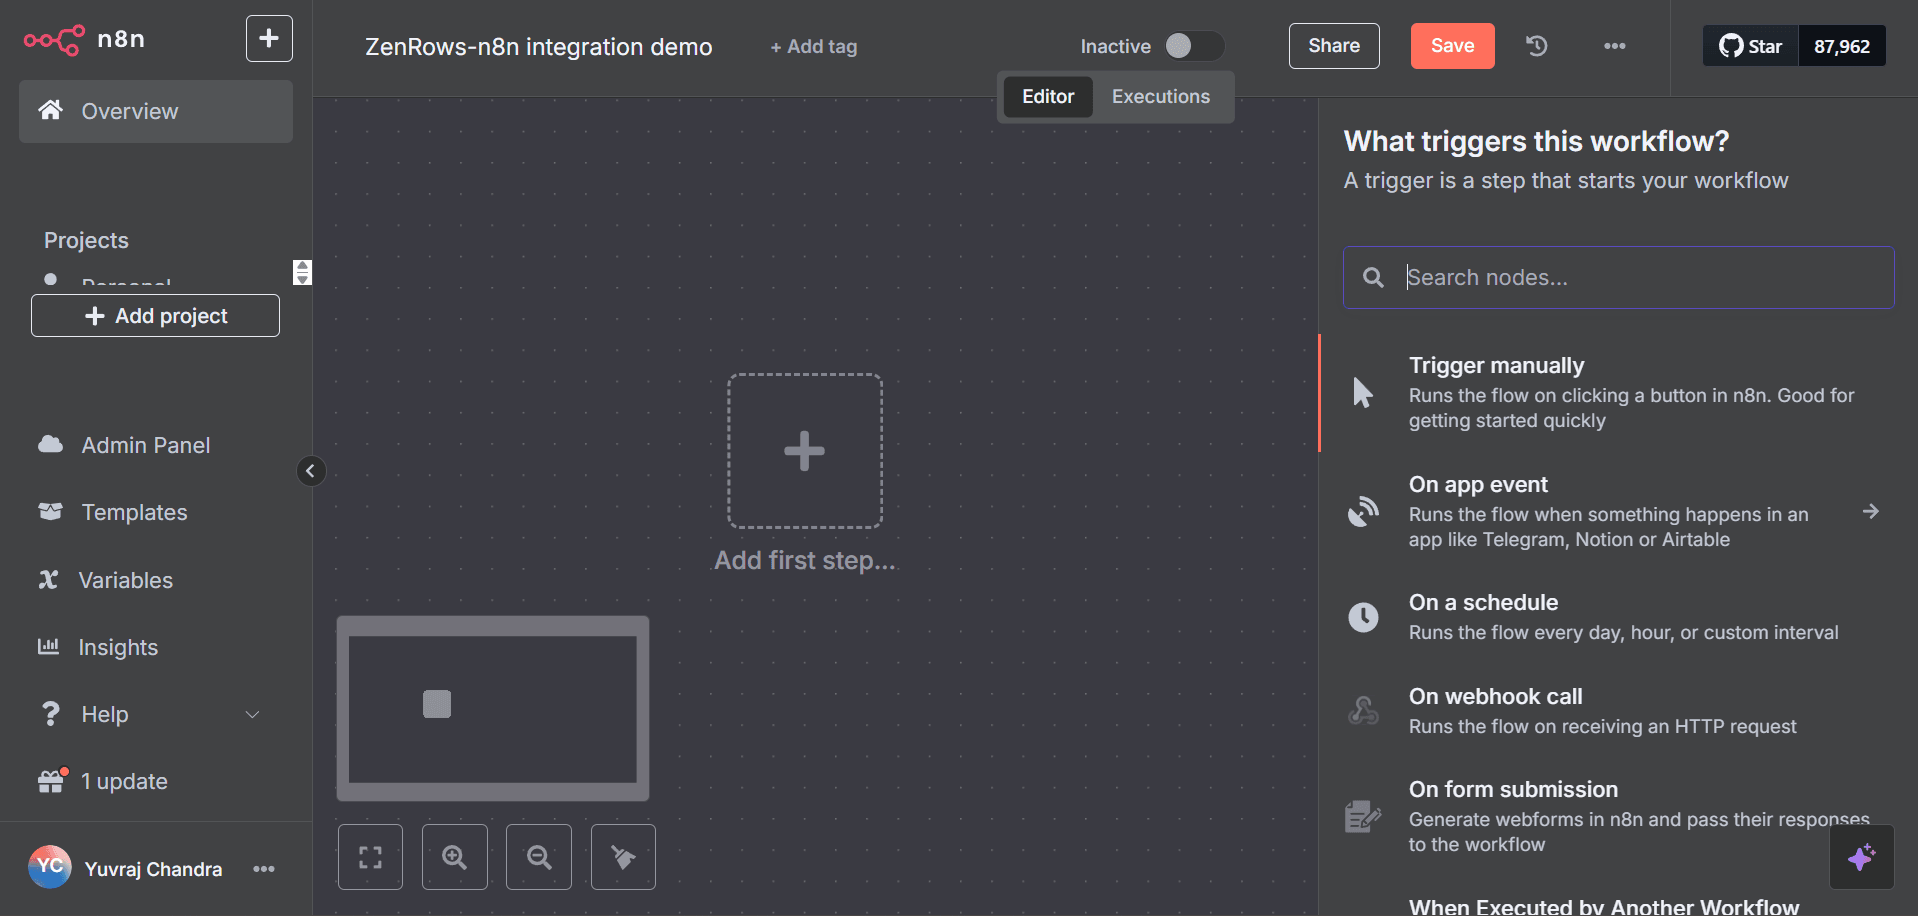This screenshot has width=1918, height=916.
Task: Click the tidy up workflow broom icon
Action: click(x=623, y=857)
